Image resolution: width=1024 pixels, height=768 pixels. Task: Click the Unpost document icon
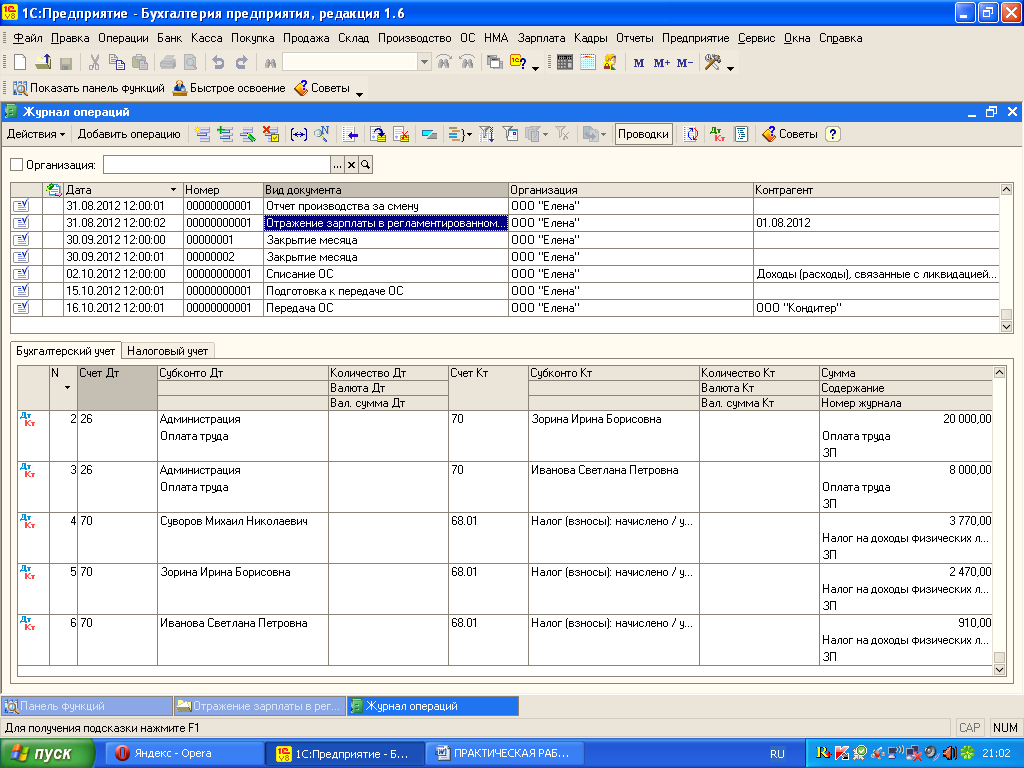(401, 135)
